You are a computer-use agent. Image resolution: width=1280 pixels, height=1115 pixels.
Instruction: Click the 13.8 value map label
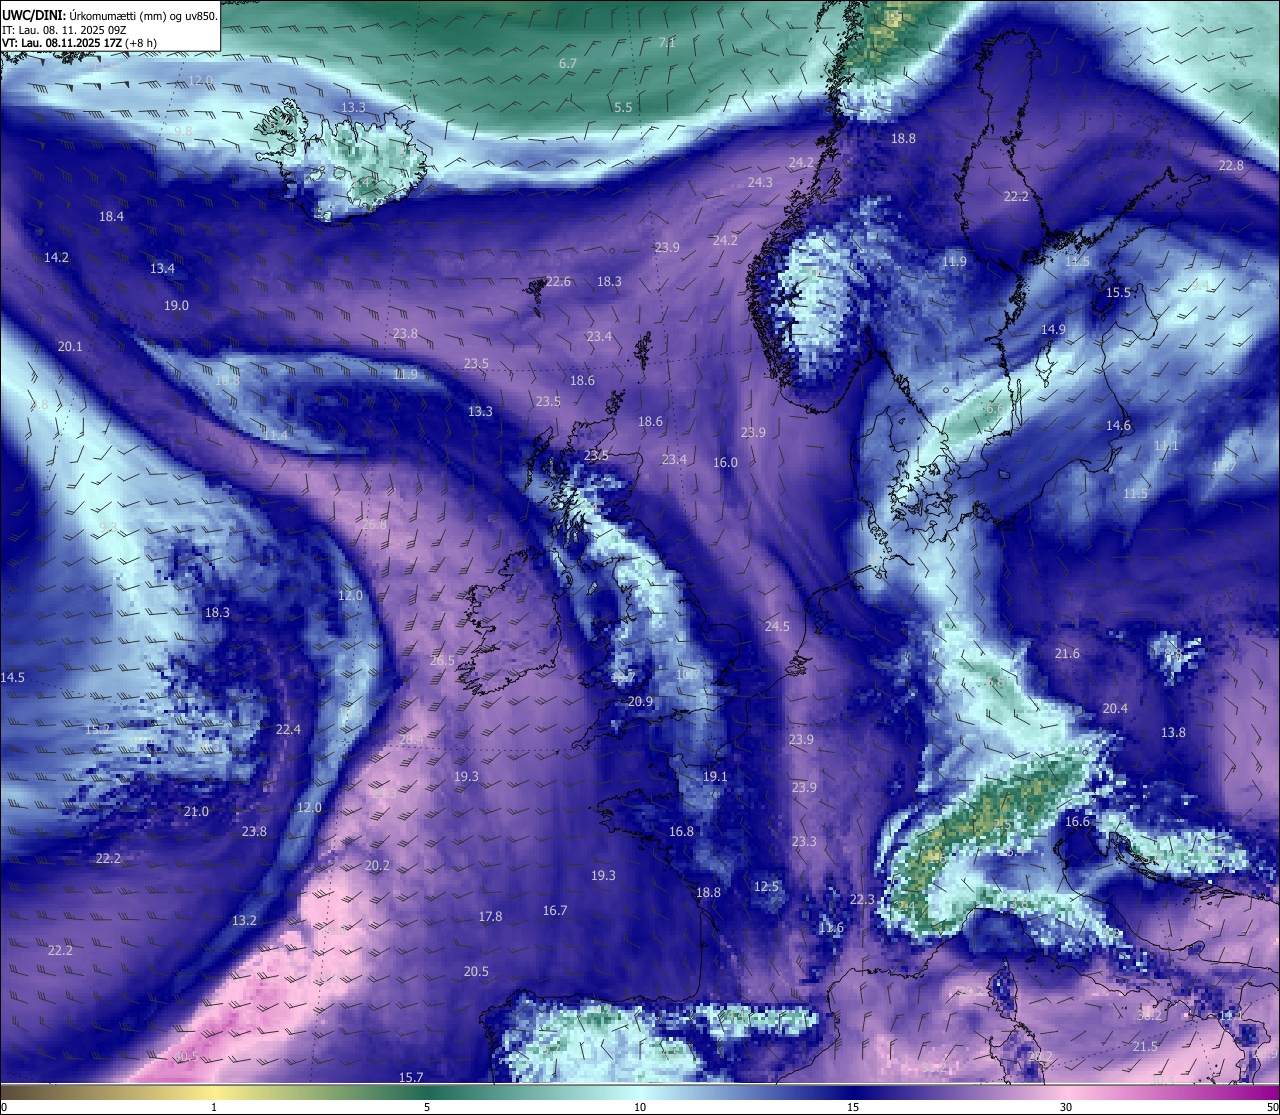coord(1173,732)
